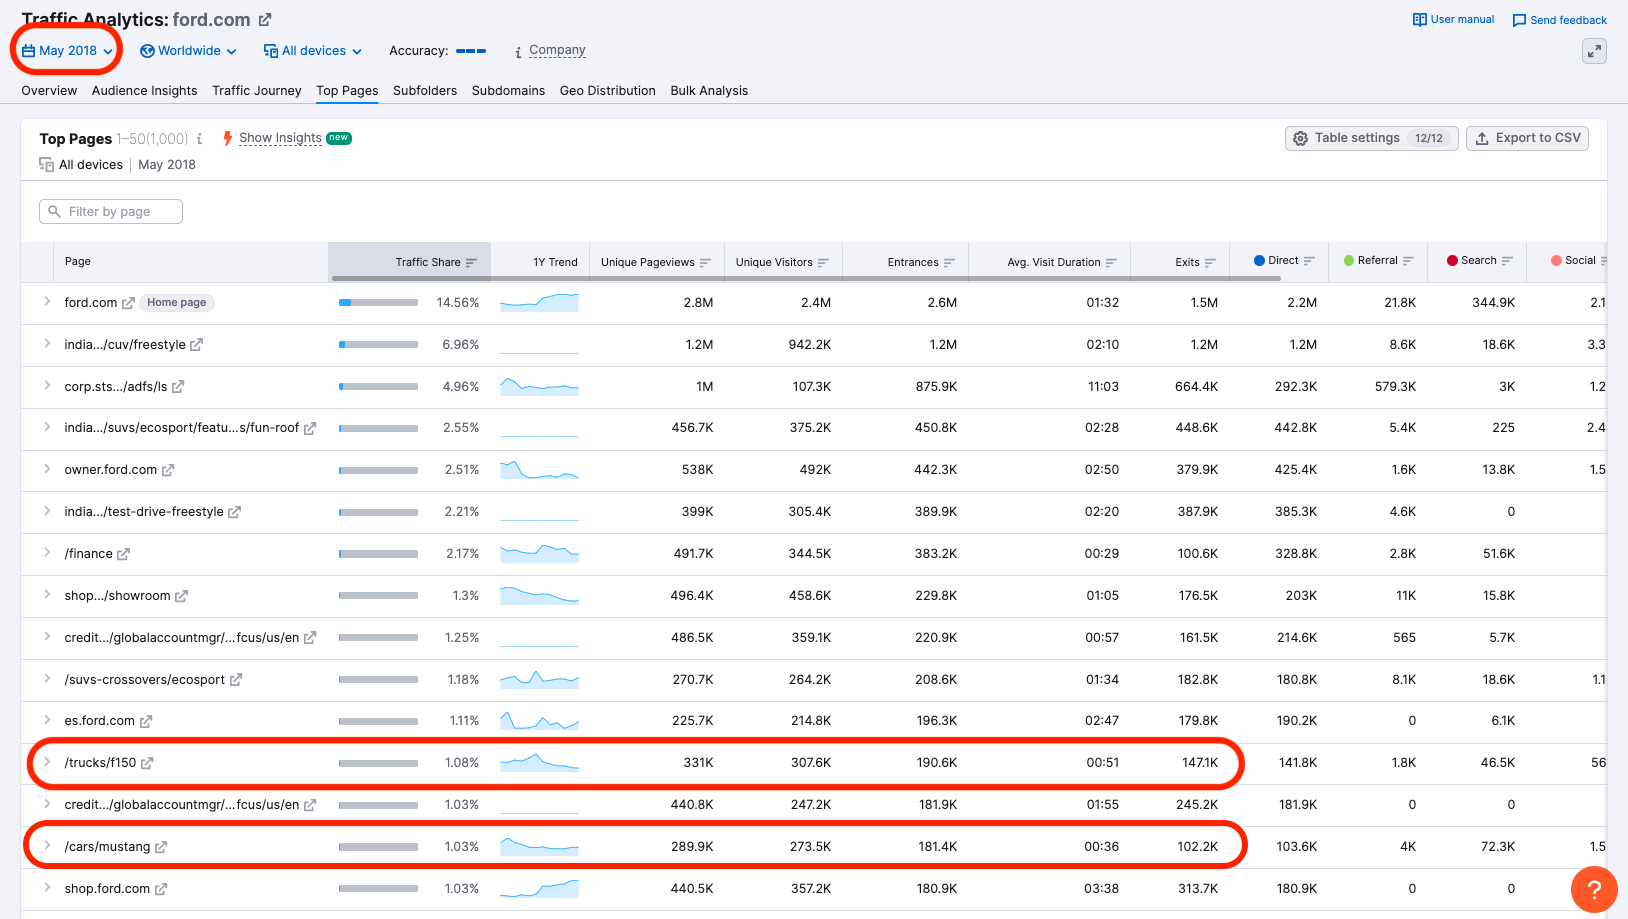Click Export to CSV button
1628x919 pixels.
(x=1527, y=138)
